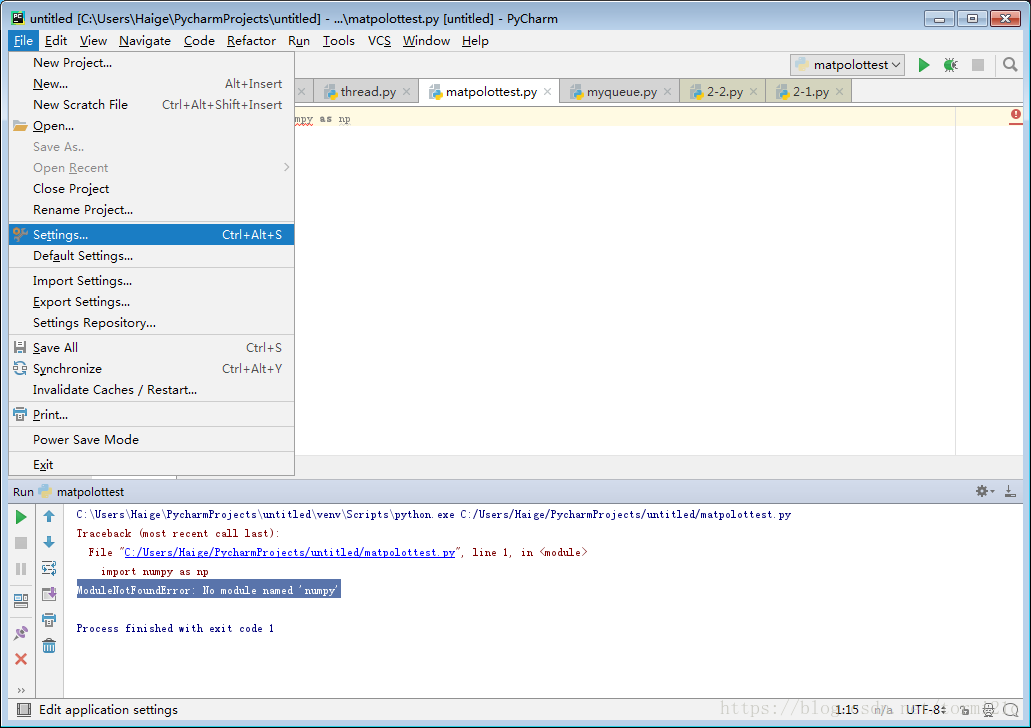Click Open... in the File menu
The image size is (1031, 728).
click(x=151, y=126)
